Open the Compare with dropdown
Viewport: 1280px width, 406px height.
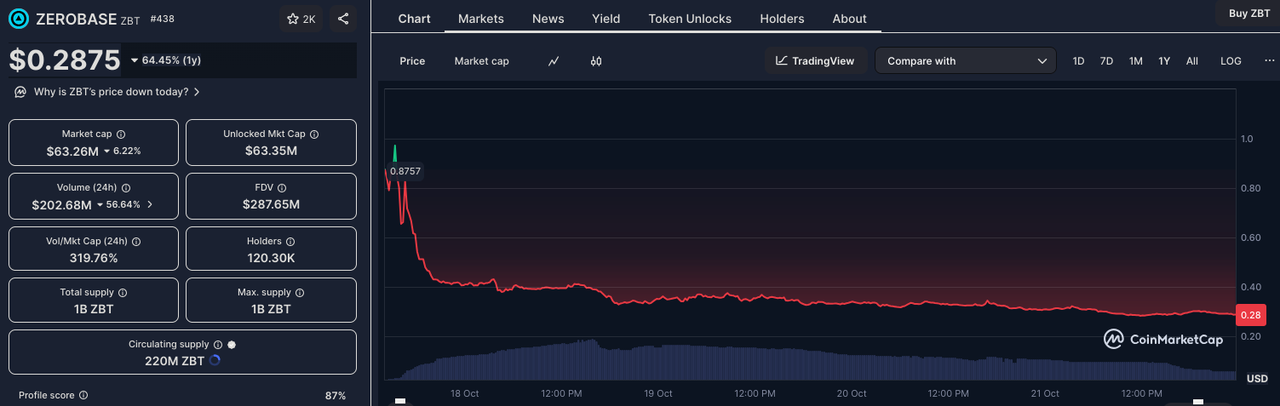[x=965, y=61]
